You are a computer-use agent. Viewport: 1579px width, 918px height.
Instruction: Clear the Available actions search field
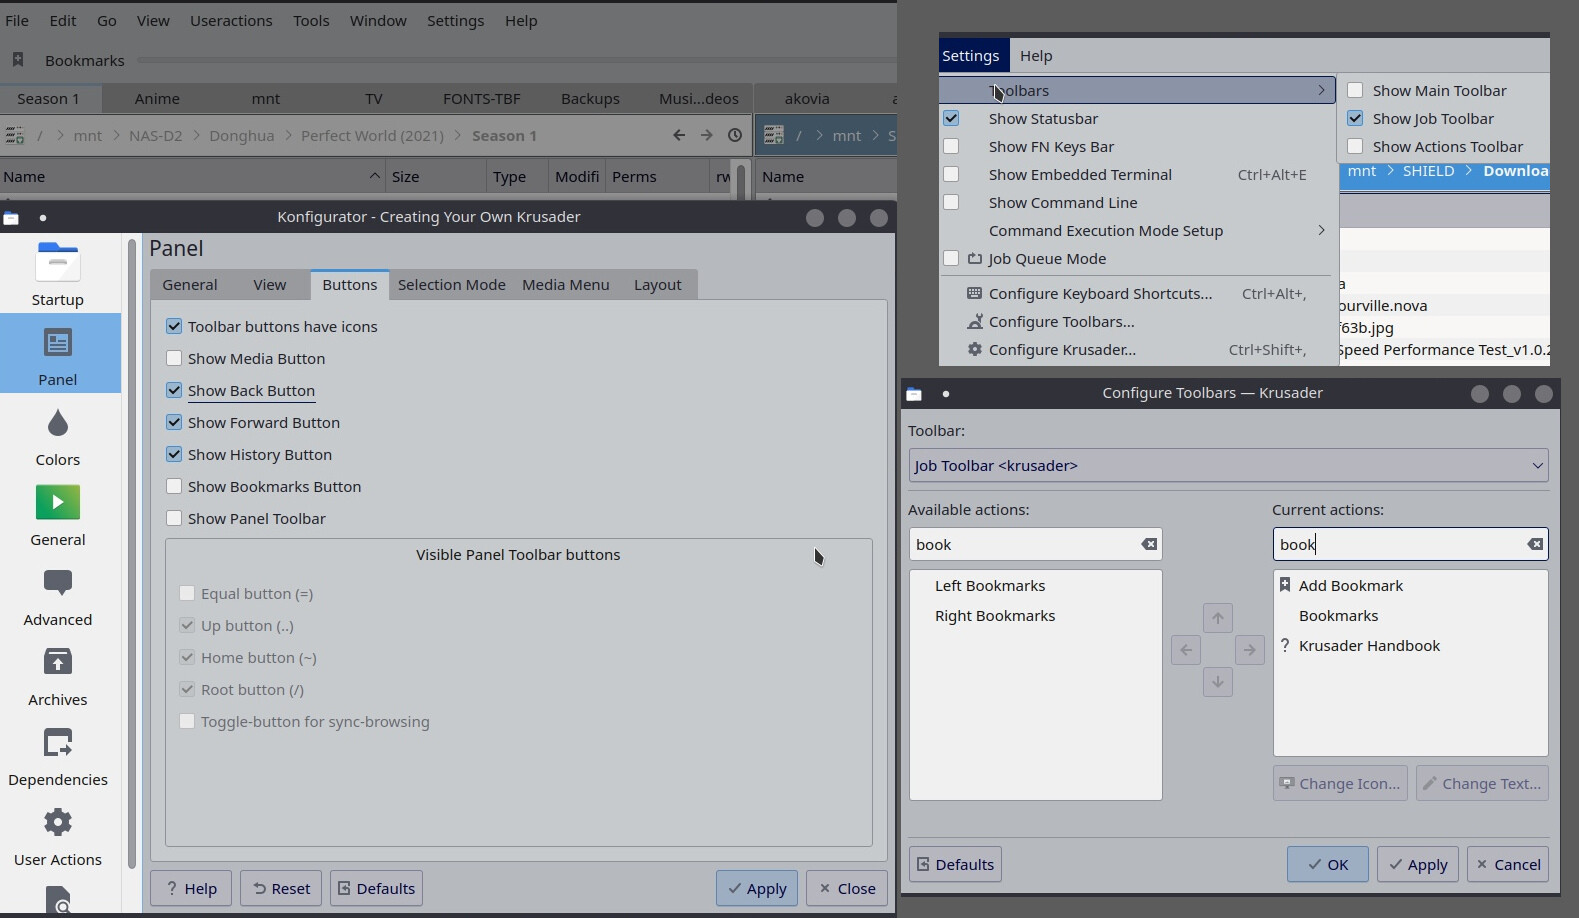[1149, 544]
